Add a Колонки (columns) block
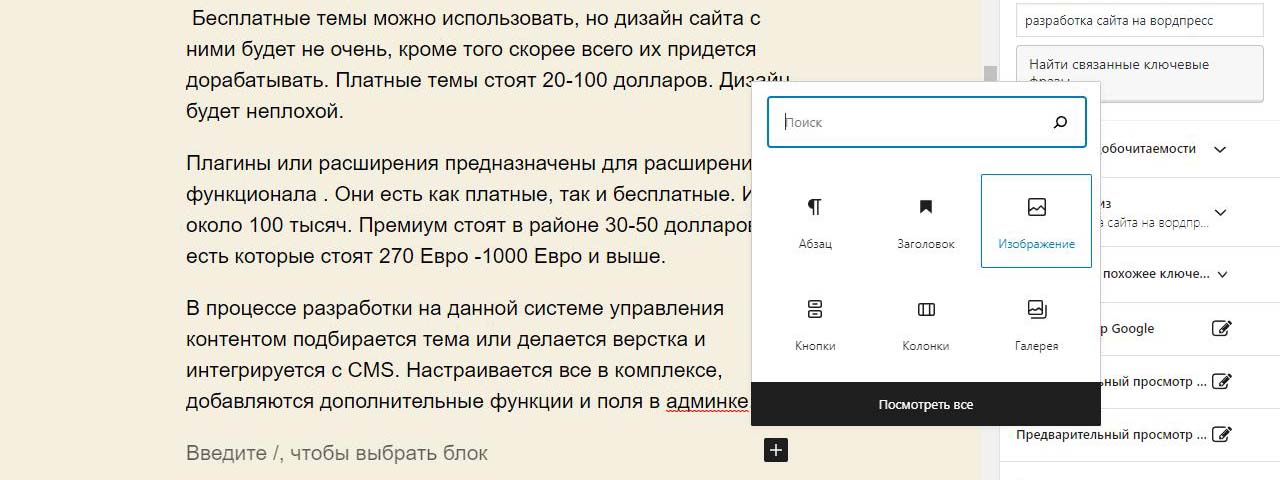 925,323
